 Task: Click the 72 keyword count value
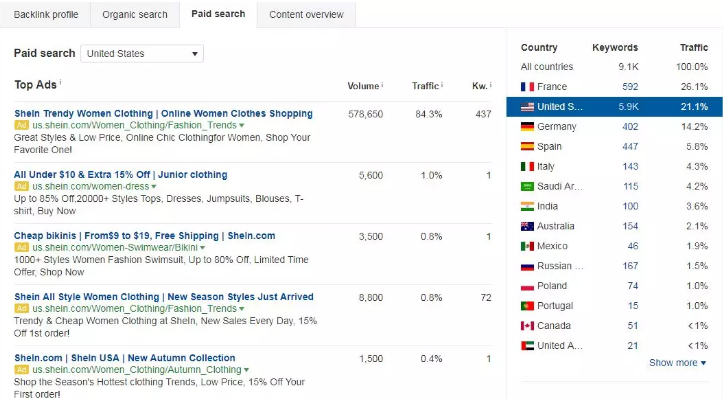486,297
